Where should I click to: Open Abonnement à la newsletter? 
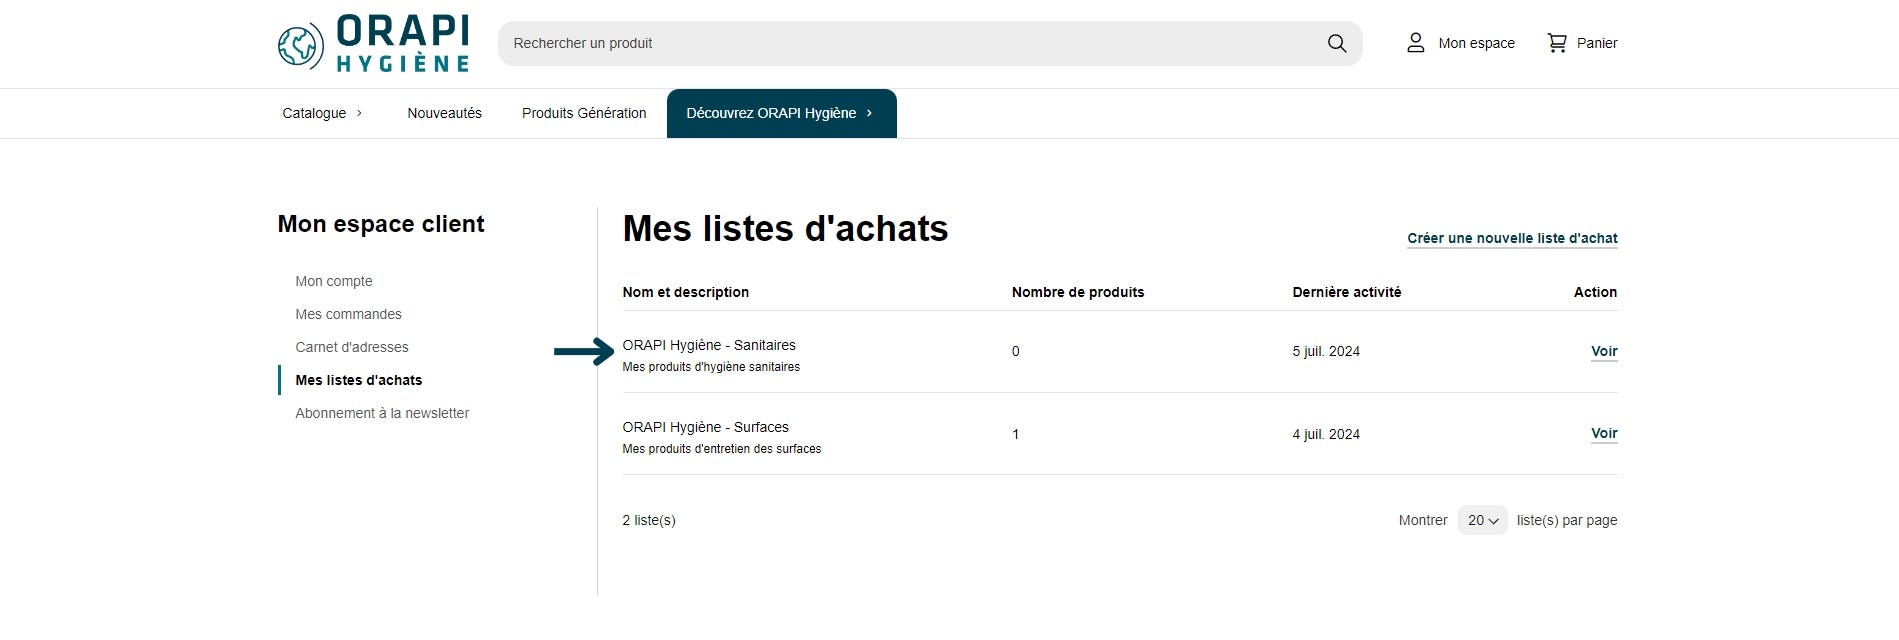click(x=382, y=413)
